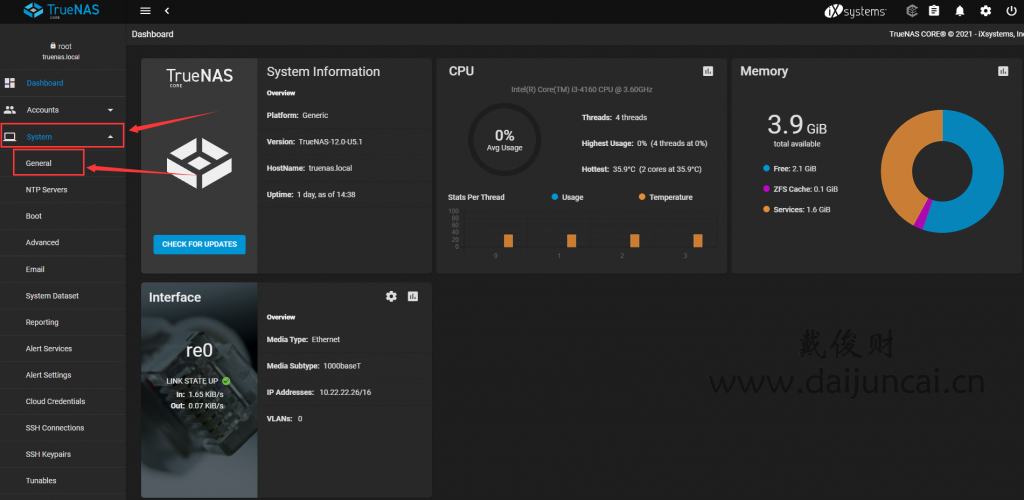Click the HostName truenas.local row
1024x500 pixels.
(x=344, y=168)
